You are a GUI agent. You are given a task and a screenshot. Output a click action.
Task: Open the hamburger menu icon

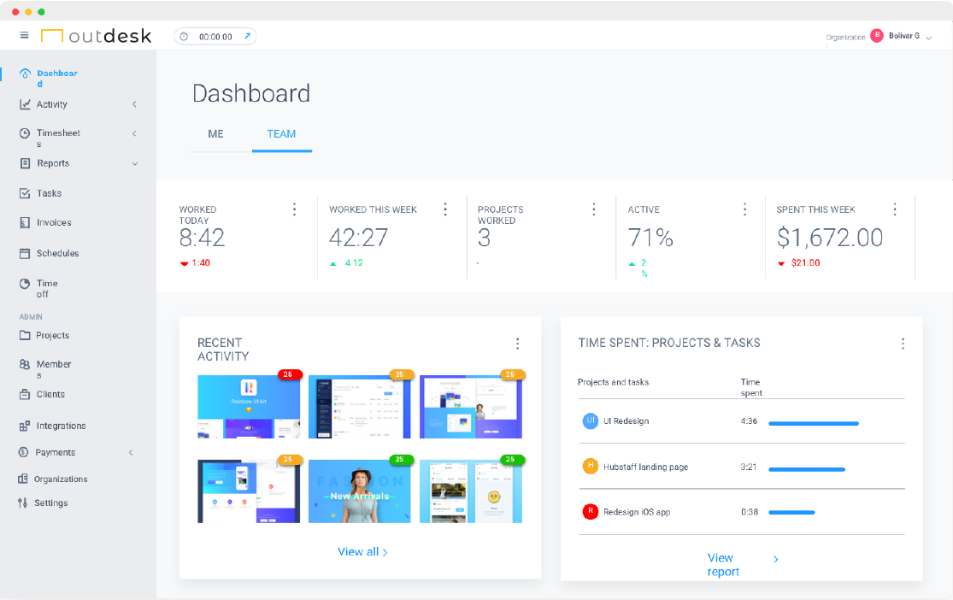click(x=24, y=36)
